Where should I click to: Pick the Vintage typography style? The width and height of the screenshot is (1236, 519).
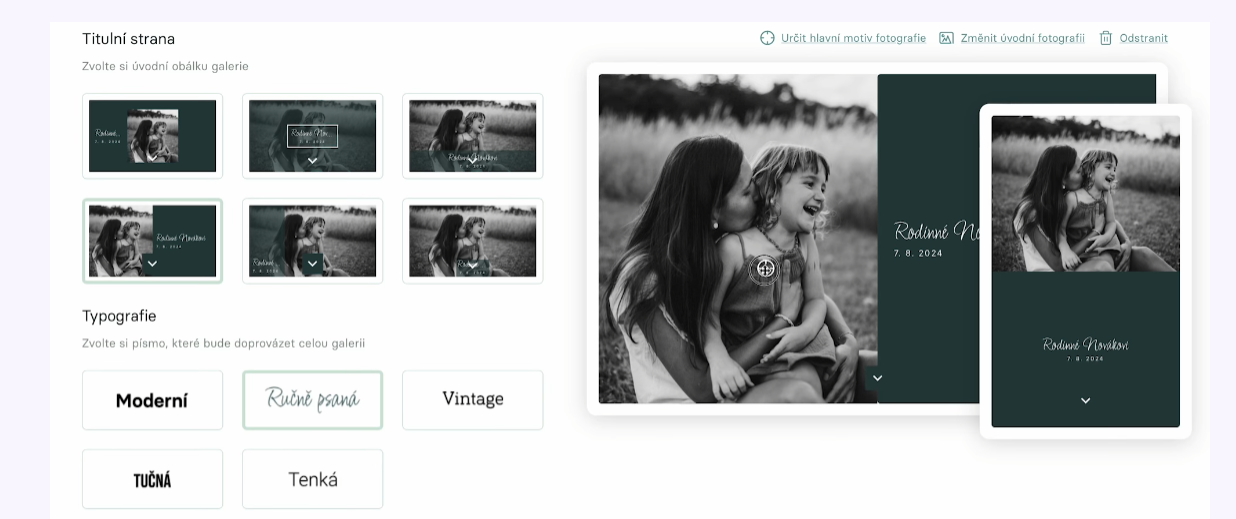coord(472,400)
